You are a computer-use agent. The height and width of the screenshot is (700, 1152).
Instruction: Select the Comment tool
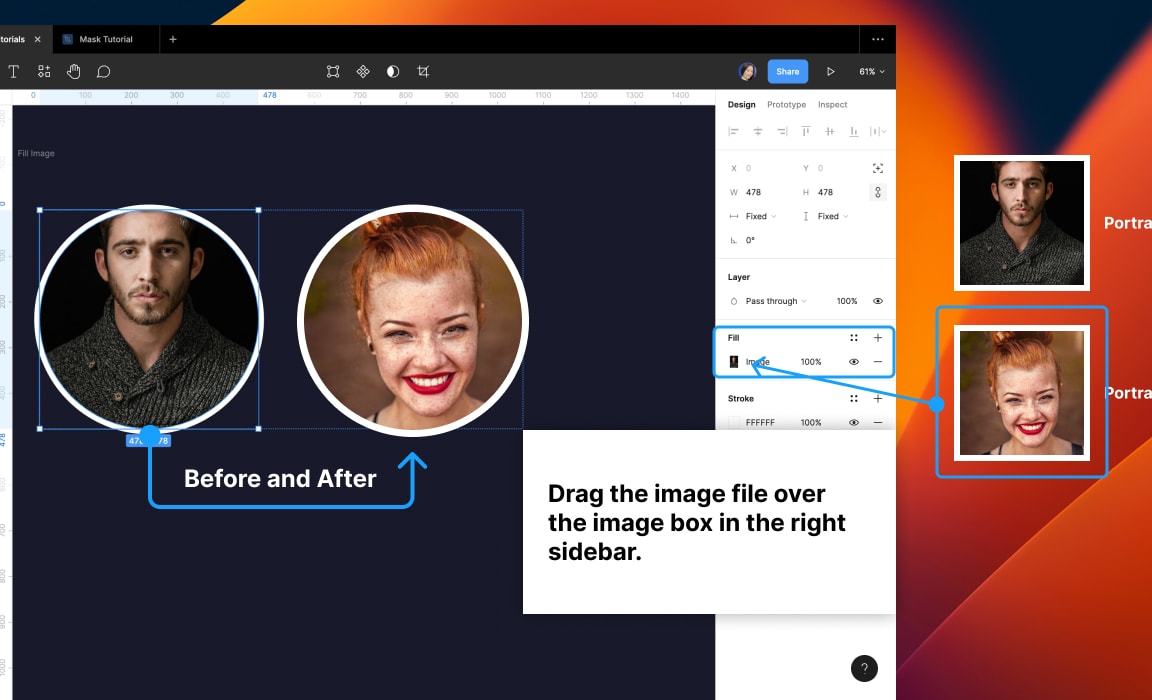tap(104, 71)
